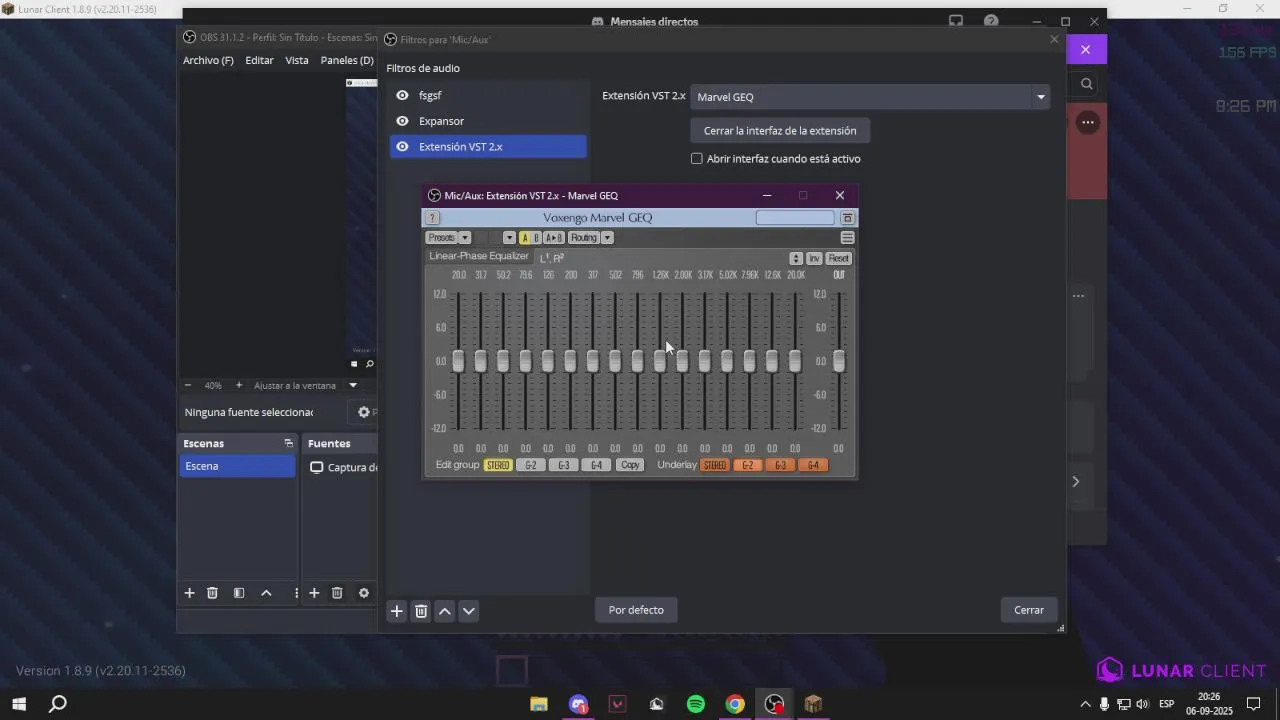Open Google Chrome from the taskbar
Image resolution: width=1280 pixels, height=720 pixels.
(735, 704)
